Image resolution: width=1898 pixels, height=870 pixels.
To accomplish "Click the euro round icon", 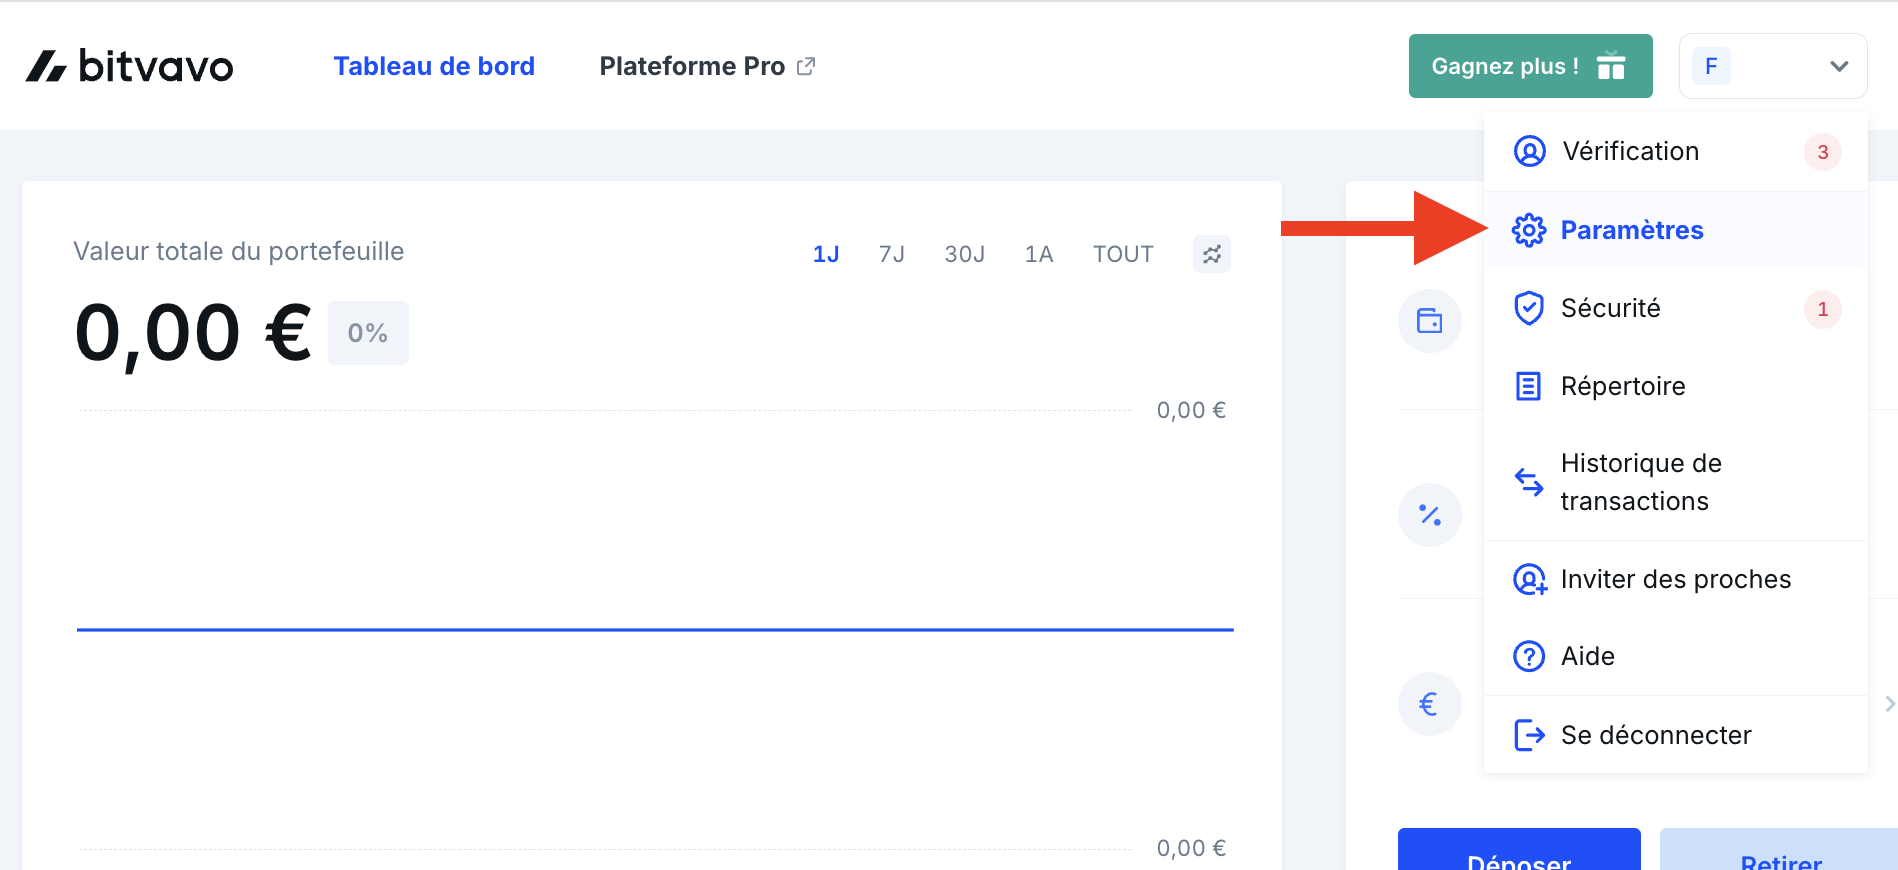I will click(x=1430, y=704).
